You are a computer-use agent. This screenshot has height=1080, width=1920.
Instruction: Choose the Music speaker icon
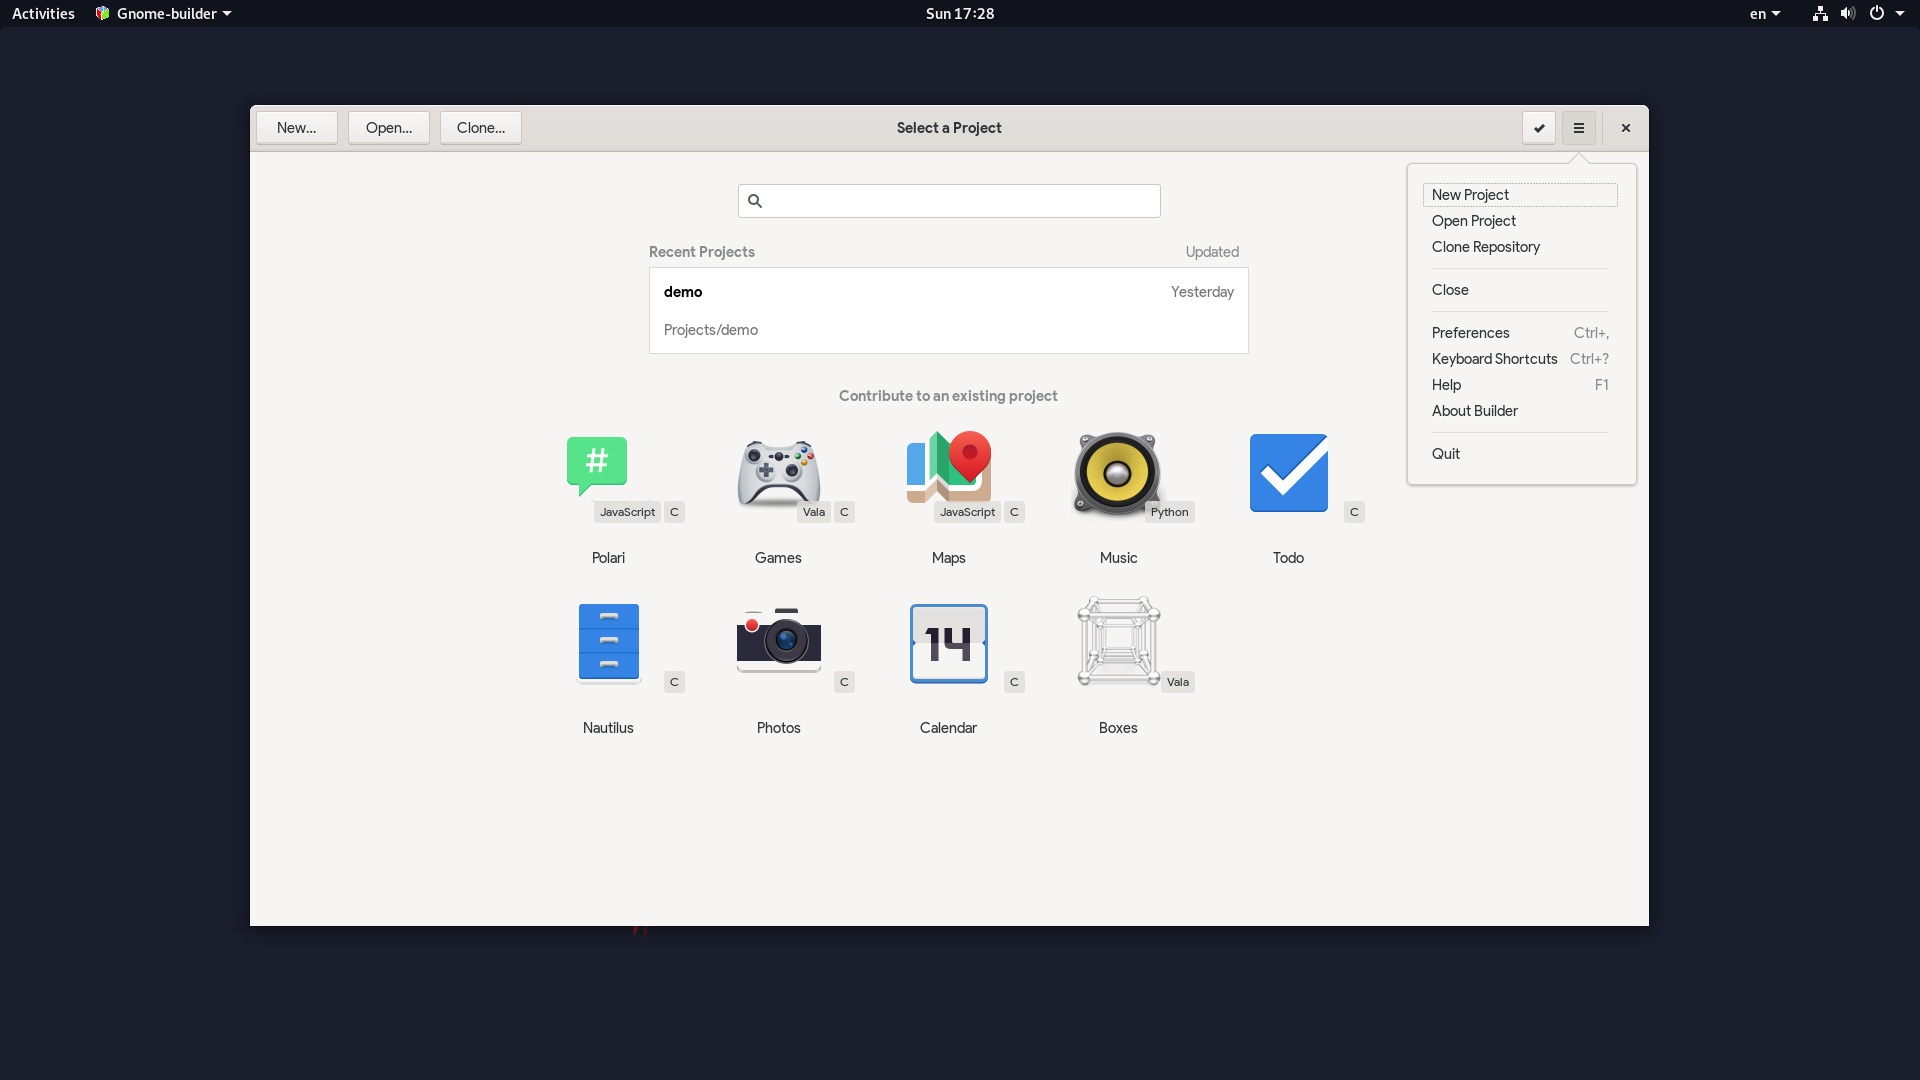click(x=1117, y=473)
